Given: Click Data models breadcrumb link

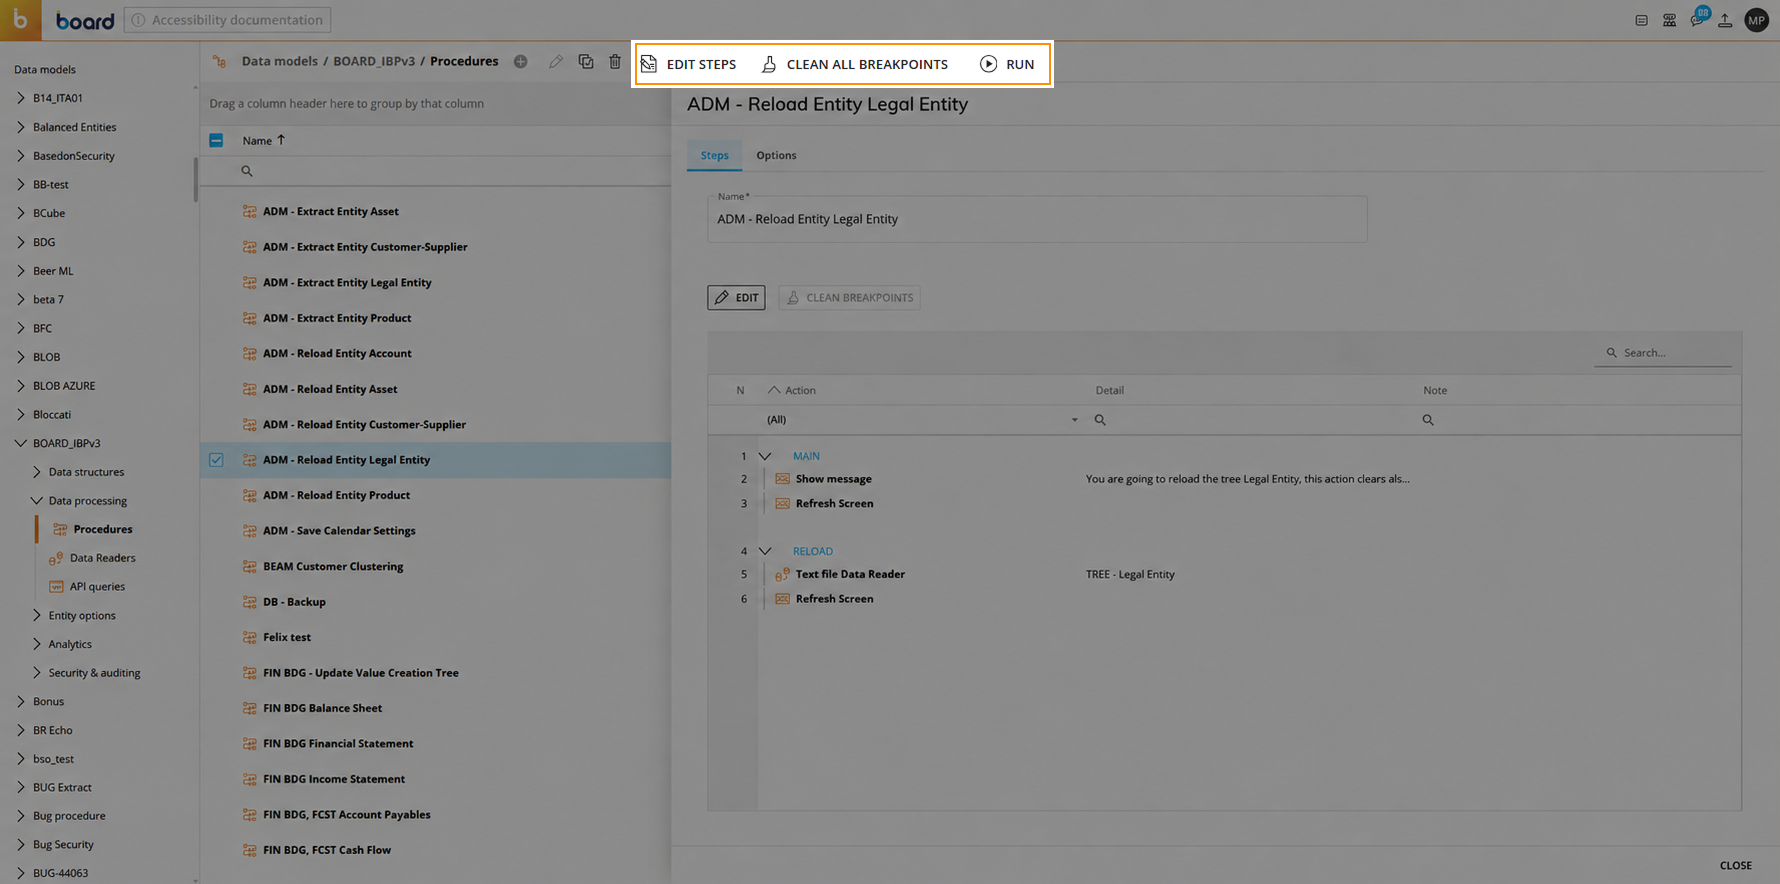Looking at the screenshot, I should pyautogui.click(x=280, y=61).
